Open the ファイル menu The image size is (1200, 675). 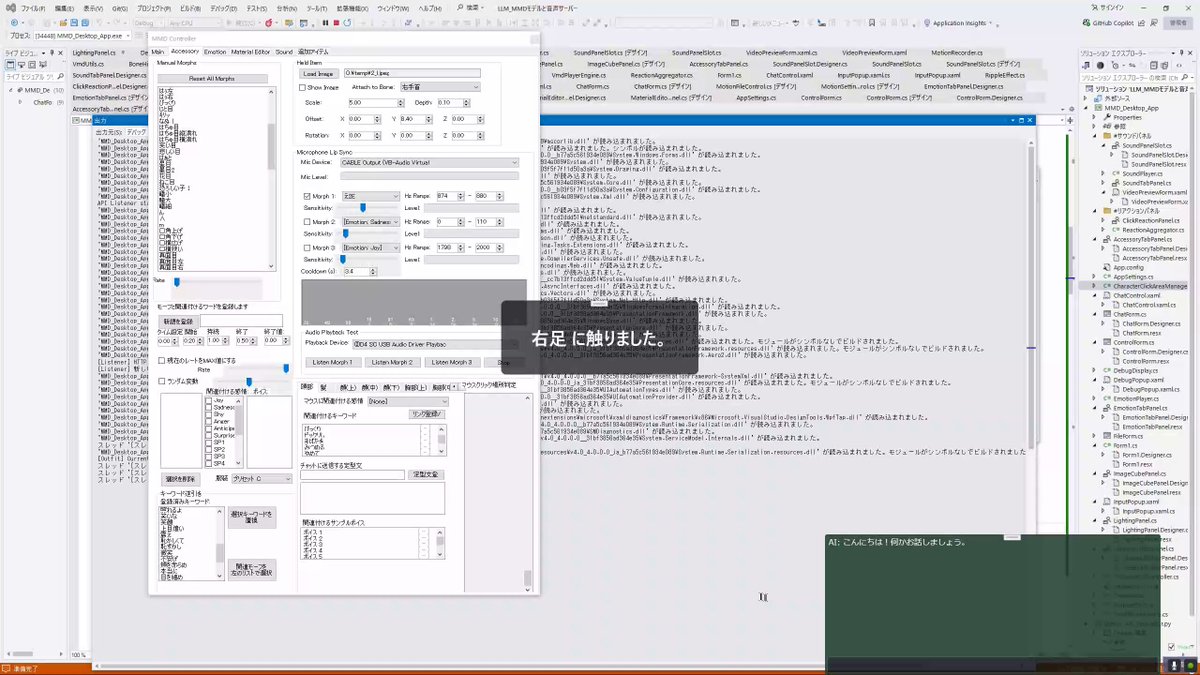pyautogui.click(x=33, y=8)
